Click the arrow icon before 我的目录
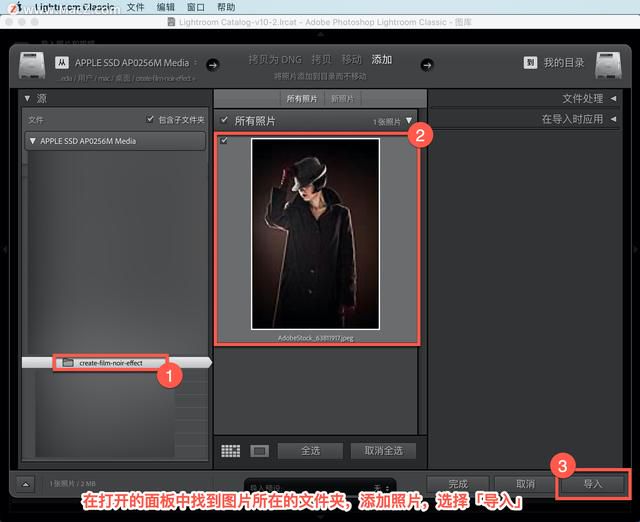 point(427,65)
